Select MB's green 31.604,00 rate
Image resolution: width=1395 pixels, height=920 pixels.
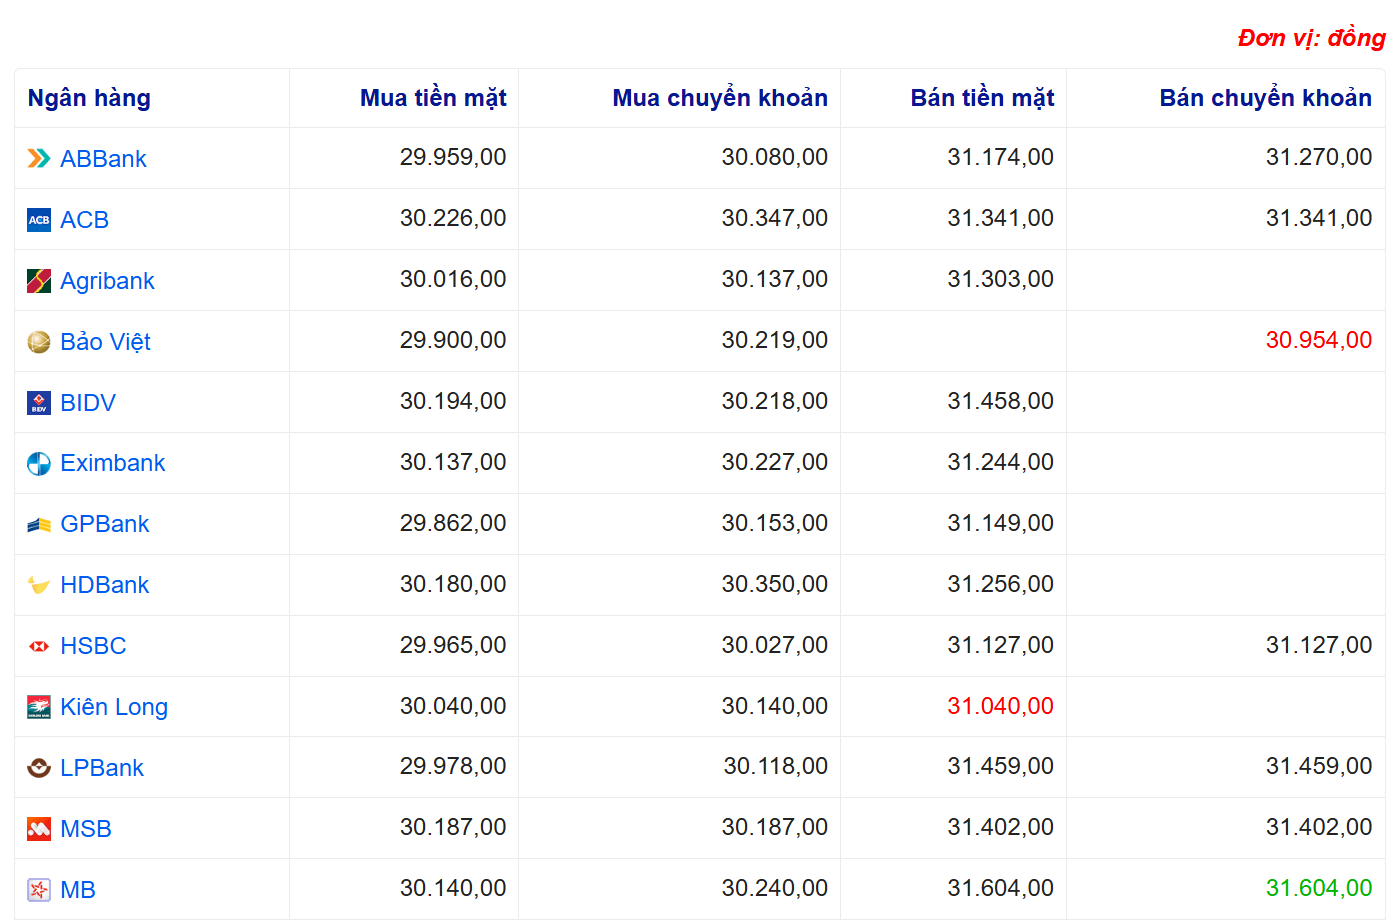click(1318, 888)
